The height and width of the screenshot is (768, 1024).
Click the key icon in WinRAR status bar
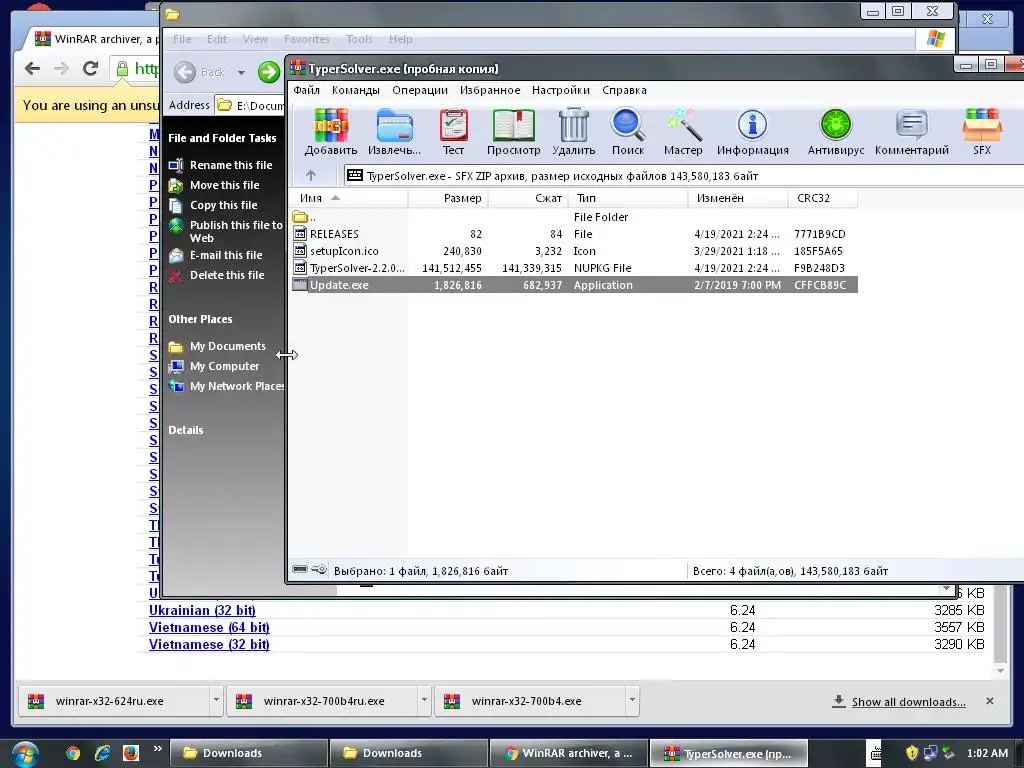tap(319, 569)
